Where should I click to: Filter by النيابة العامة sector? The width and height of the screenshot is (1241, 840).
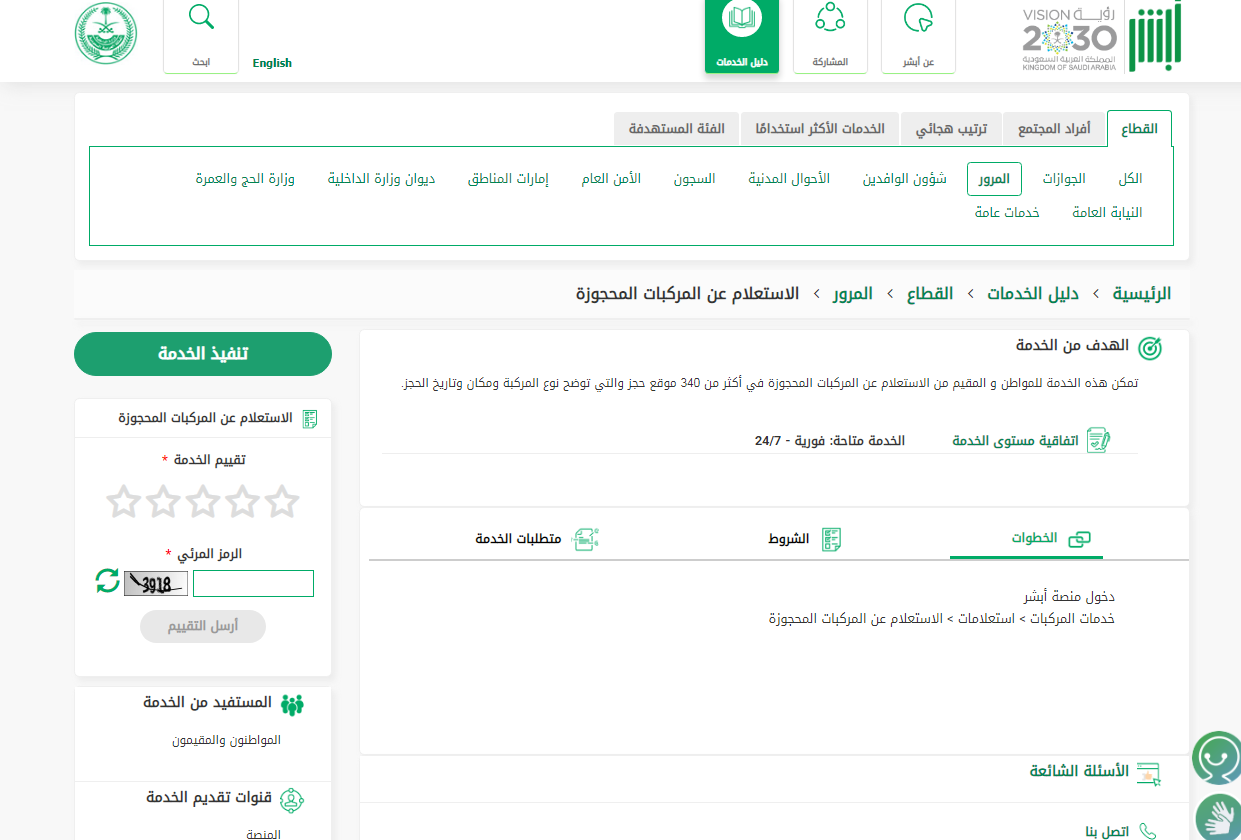(1107, 212)
